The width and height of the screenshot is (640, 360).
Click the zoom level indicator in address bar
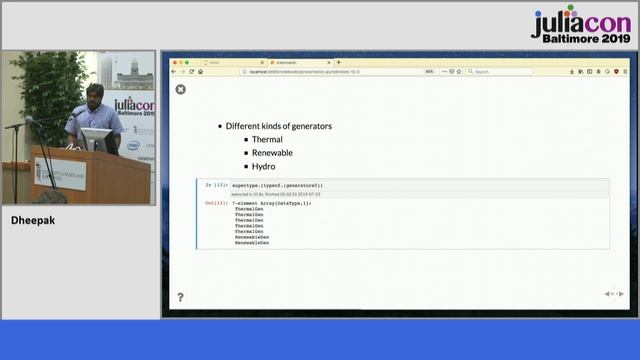429,71
